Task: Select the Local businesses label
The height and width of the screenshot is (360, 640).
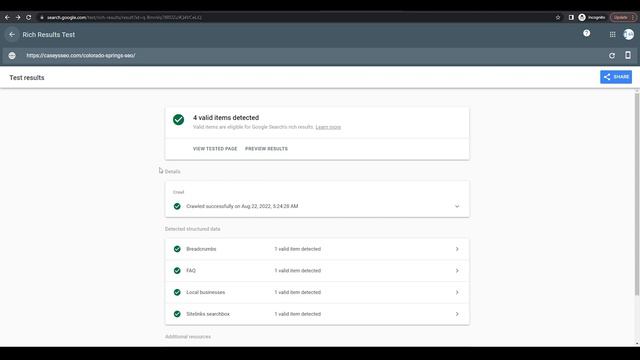Action: pos(206,292)
